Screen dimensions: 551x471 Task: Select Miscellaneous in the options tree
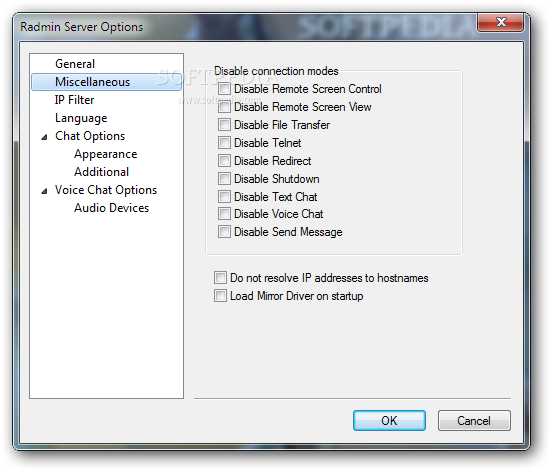[92, 82]
